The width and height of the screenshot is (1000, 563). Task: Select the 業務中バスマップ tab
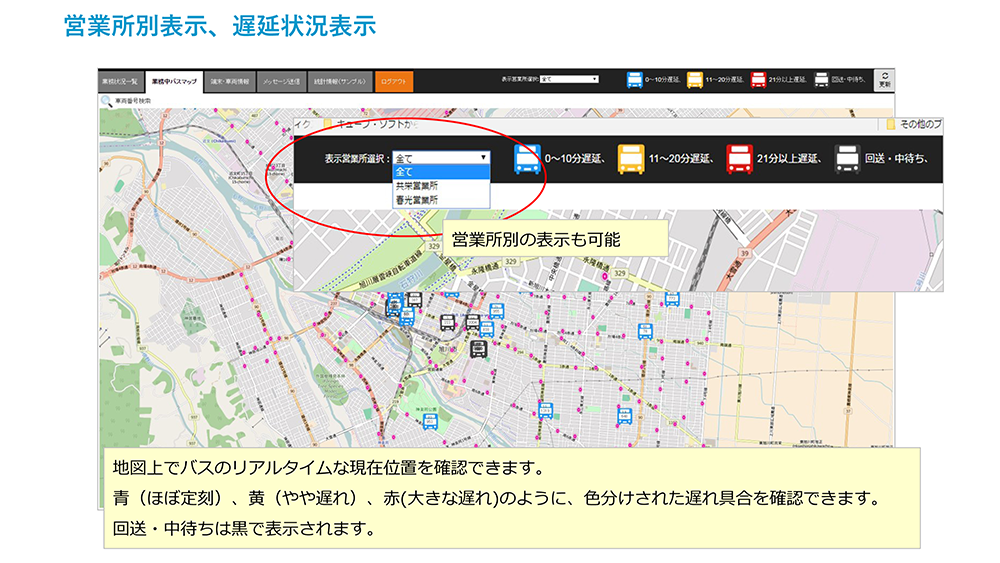174,82
